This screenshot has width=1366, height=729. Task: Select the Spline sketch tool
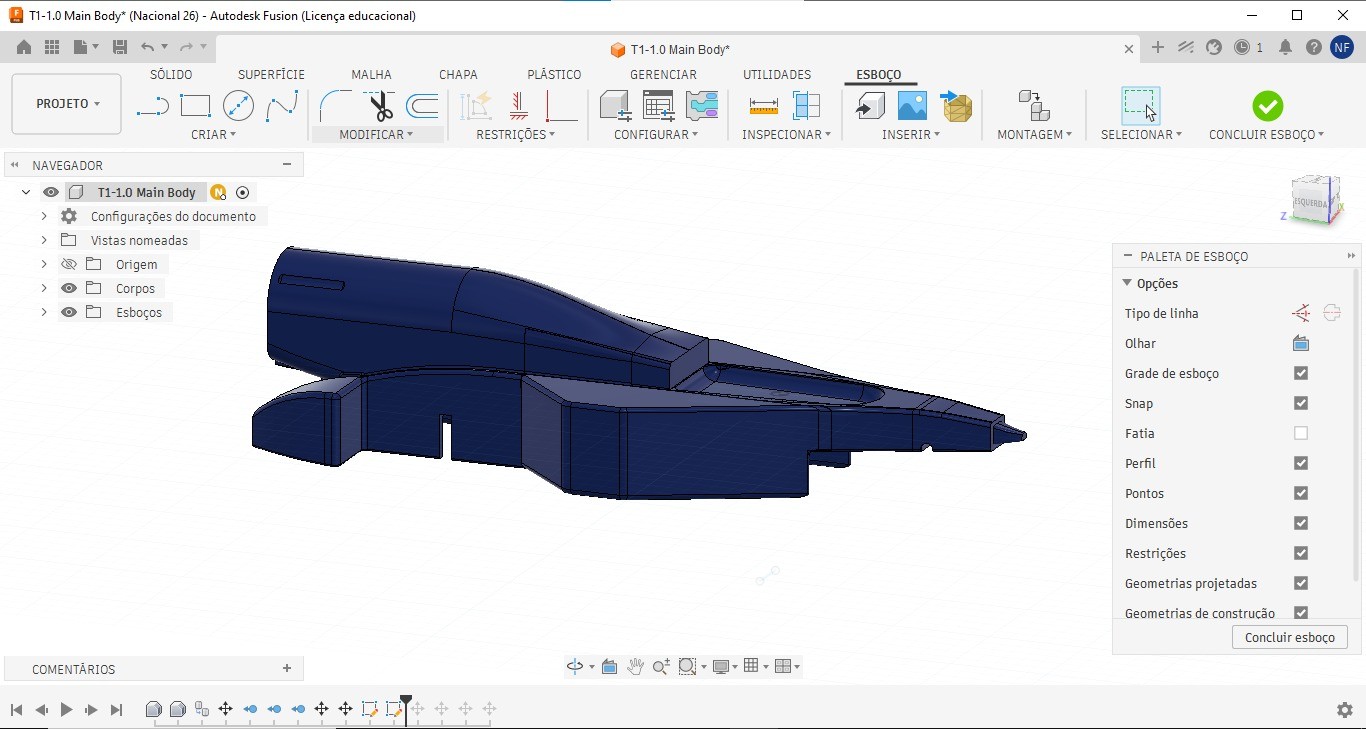(282, 105)
